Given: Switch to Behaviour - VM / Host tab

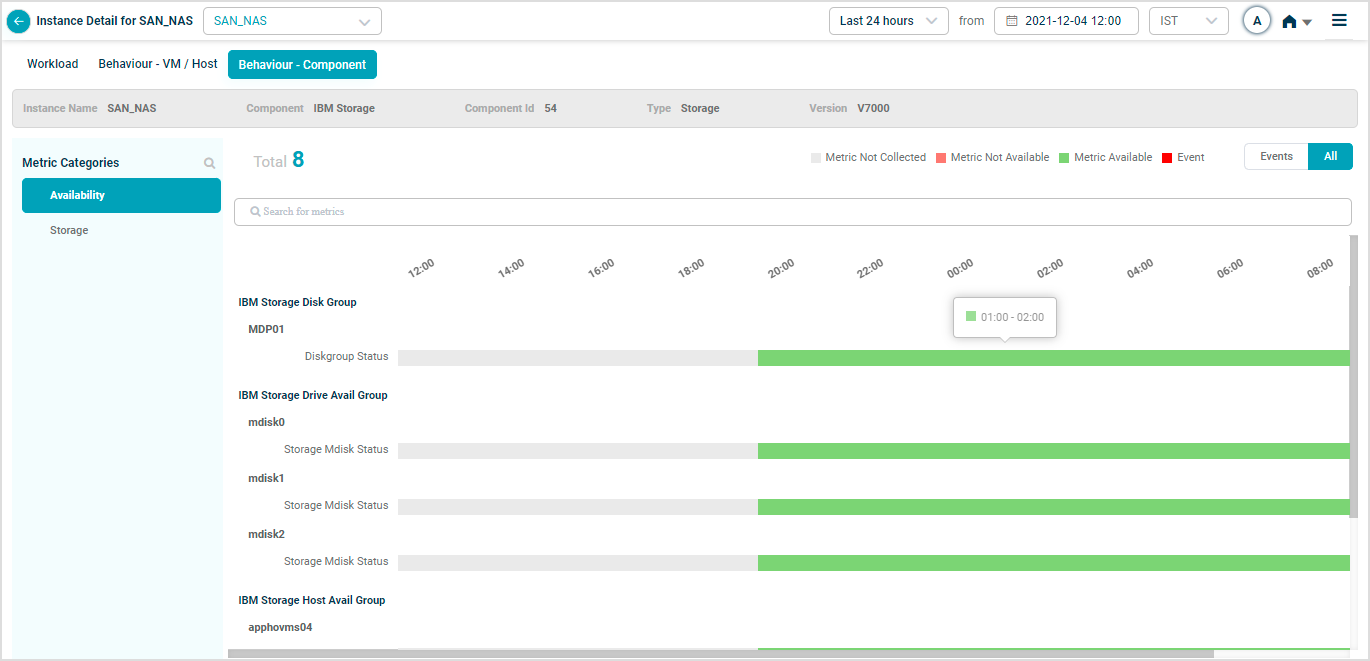Looking at the screenshot, I should pos(158,64).
